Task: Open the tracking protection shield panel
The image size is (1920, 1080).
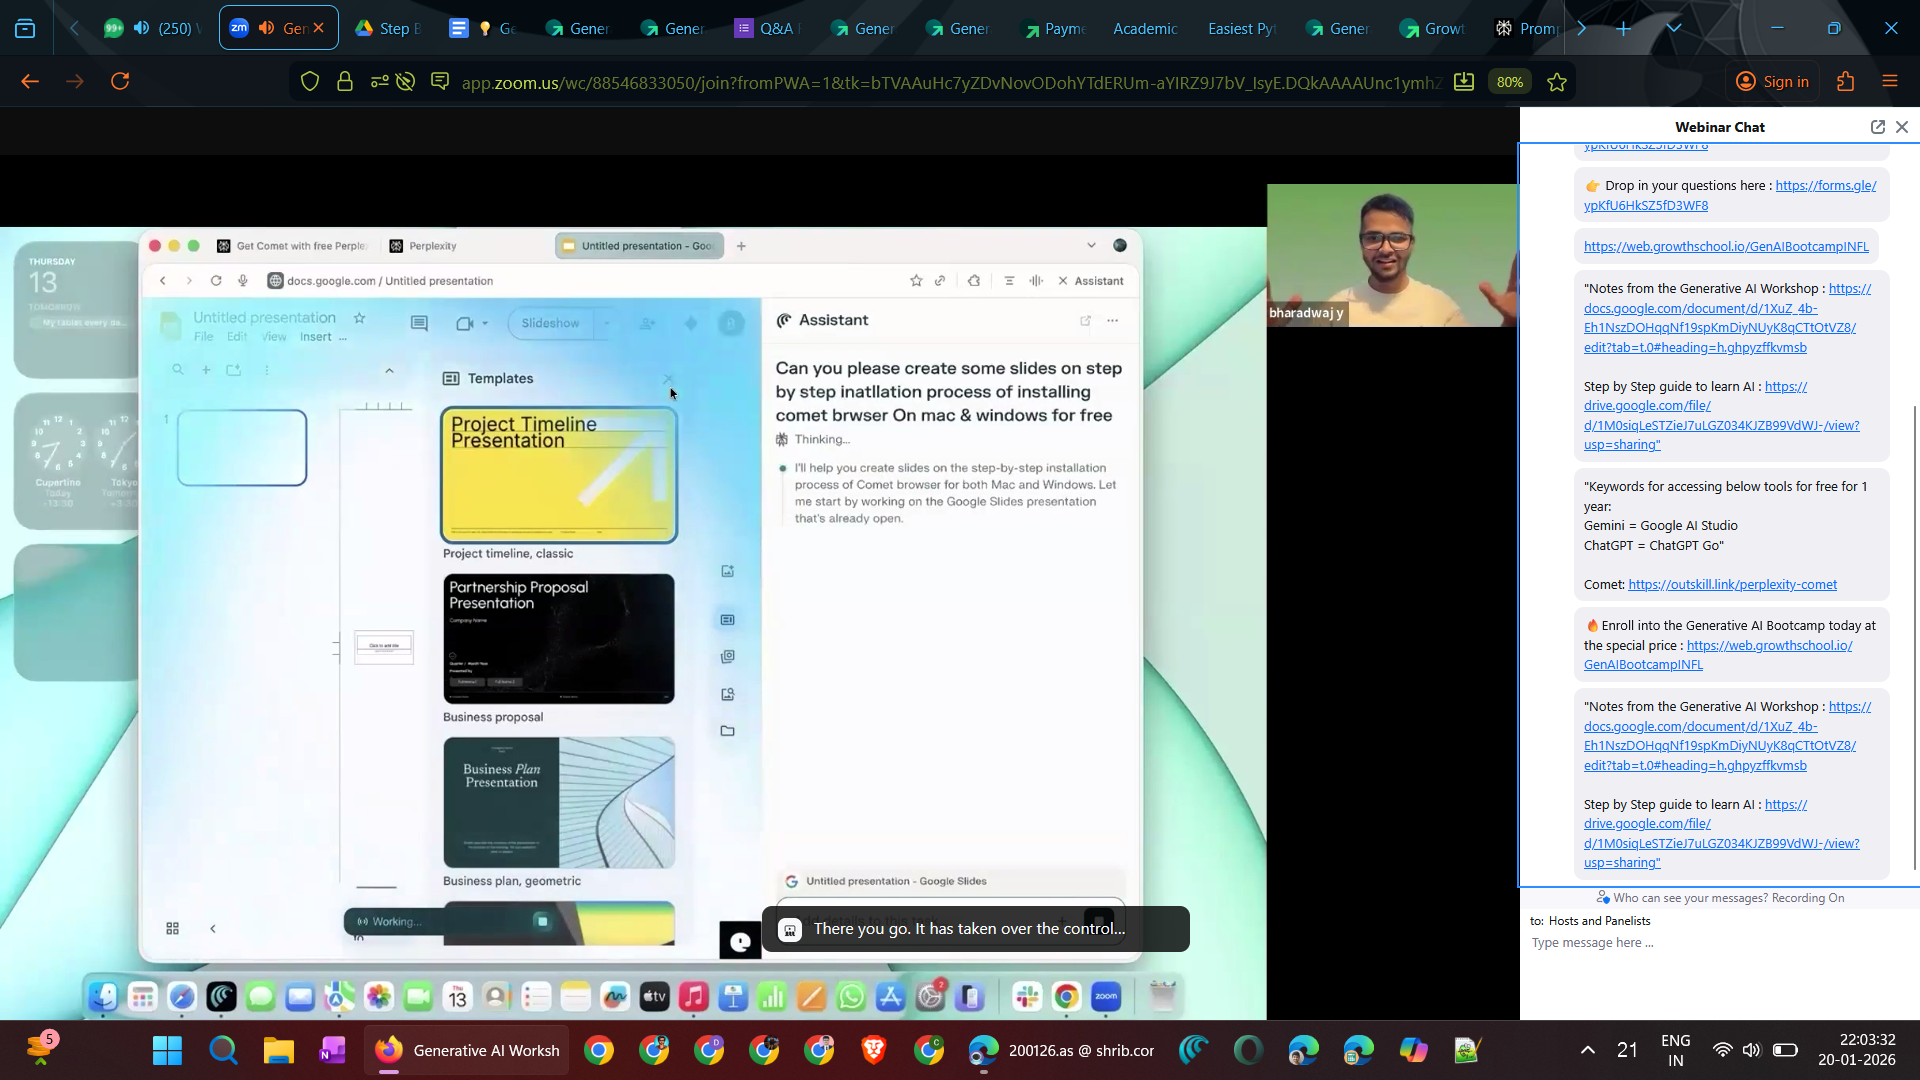Action: pyautogui.click(x=310, y=82)
